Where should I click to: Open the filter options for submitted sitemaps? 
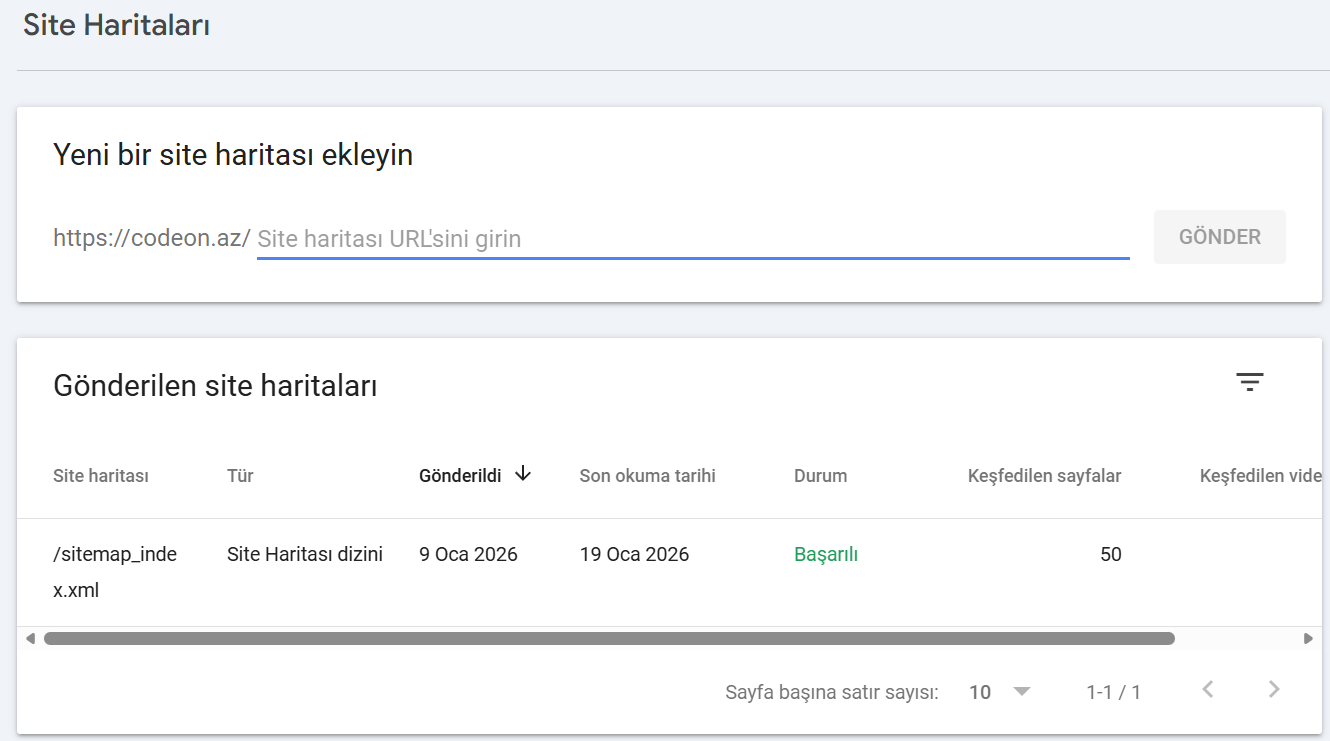[1249, 381]
